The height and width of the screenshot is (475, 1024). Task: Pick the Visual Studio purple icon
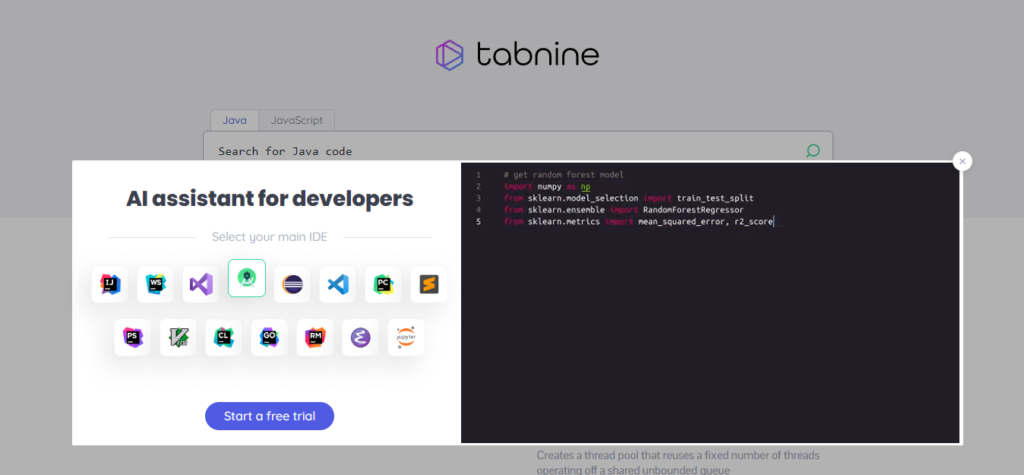(201, 284)
